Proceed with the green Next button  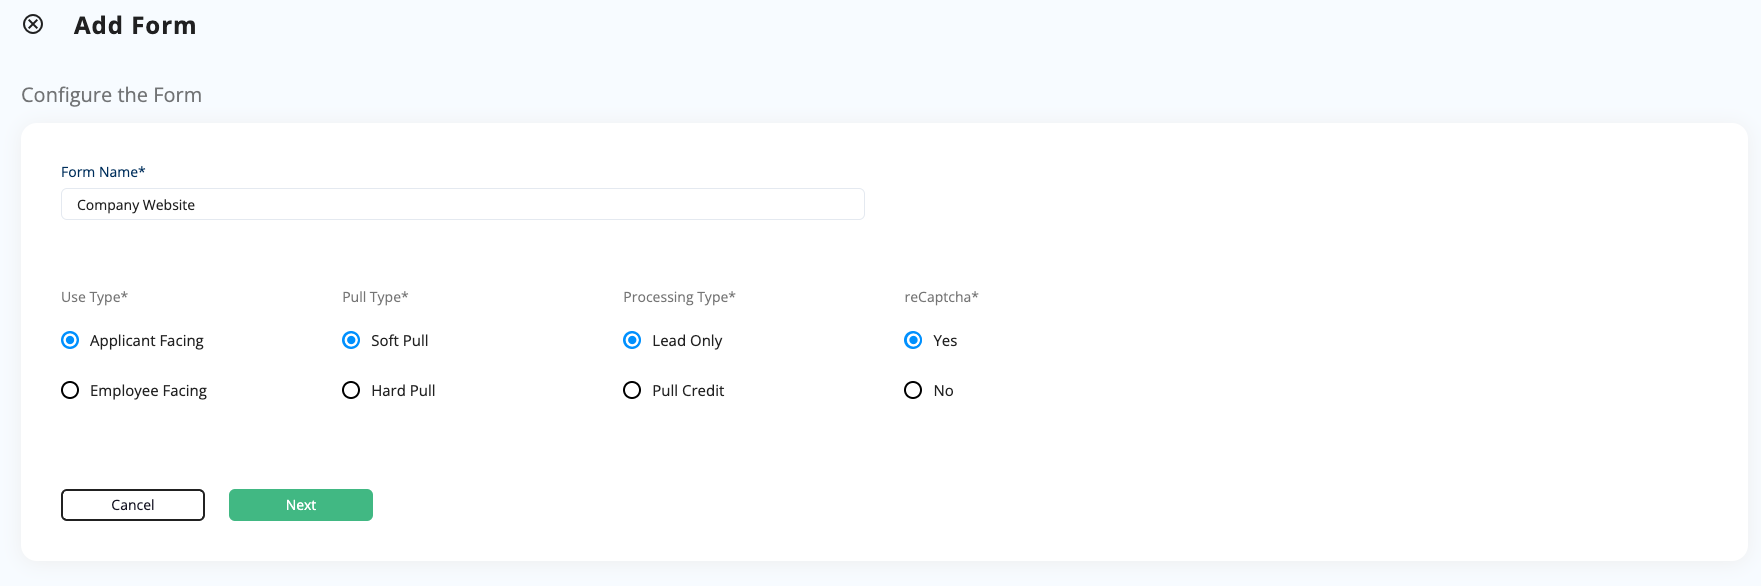(301, 505)
